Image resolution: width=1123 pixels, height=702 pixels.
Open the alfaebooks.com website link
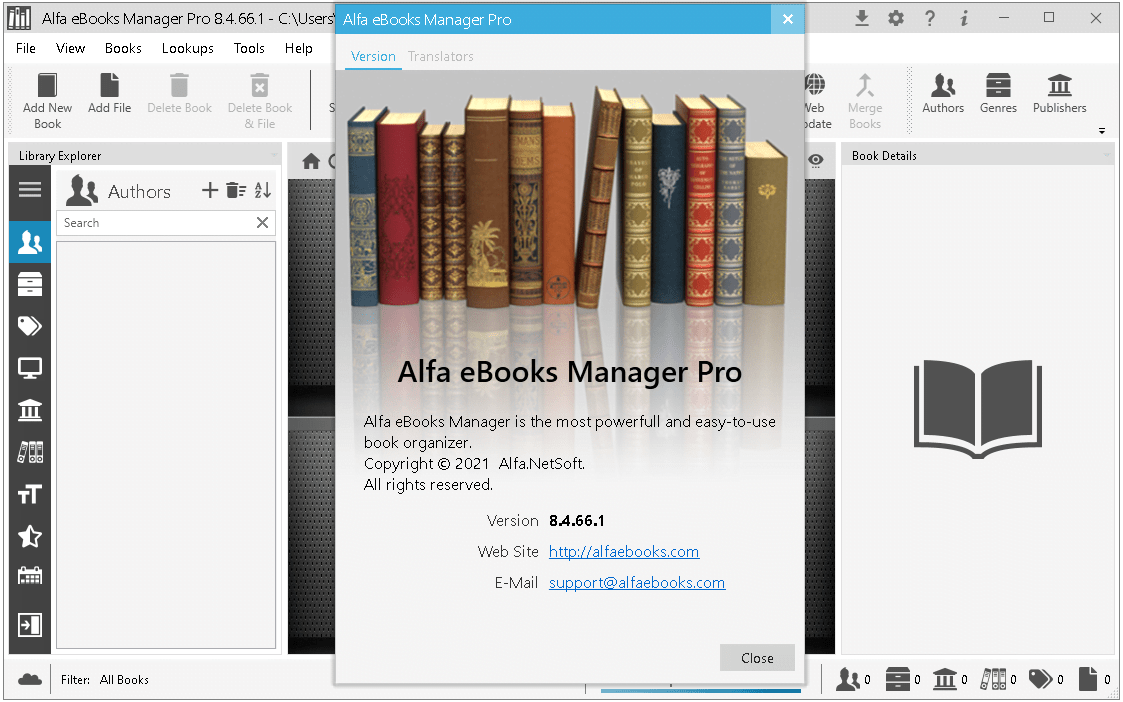624,552
